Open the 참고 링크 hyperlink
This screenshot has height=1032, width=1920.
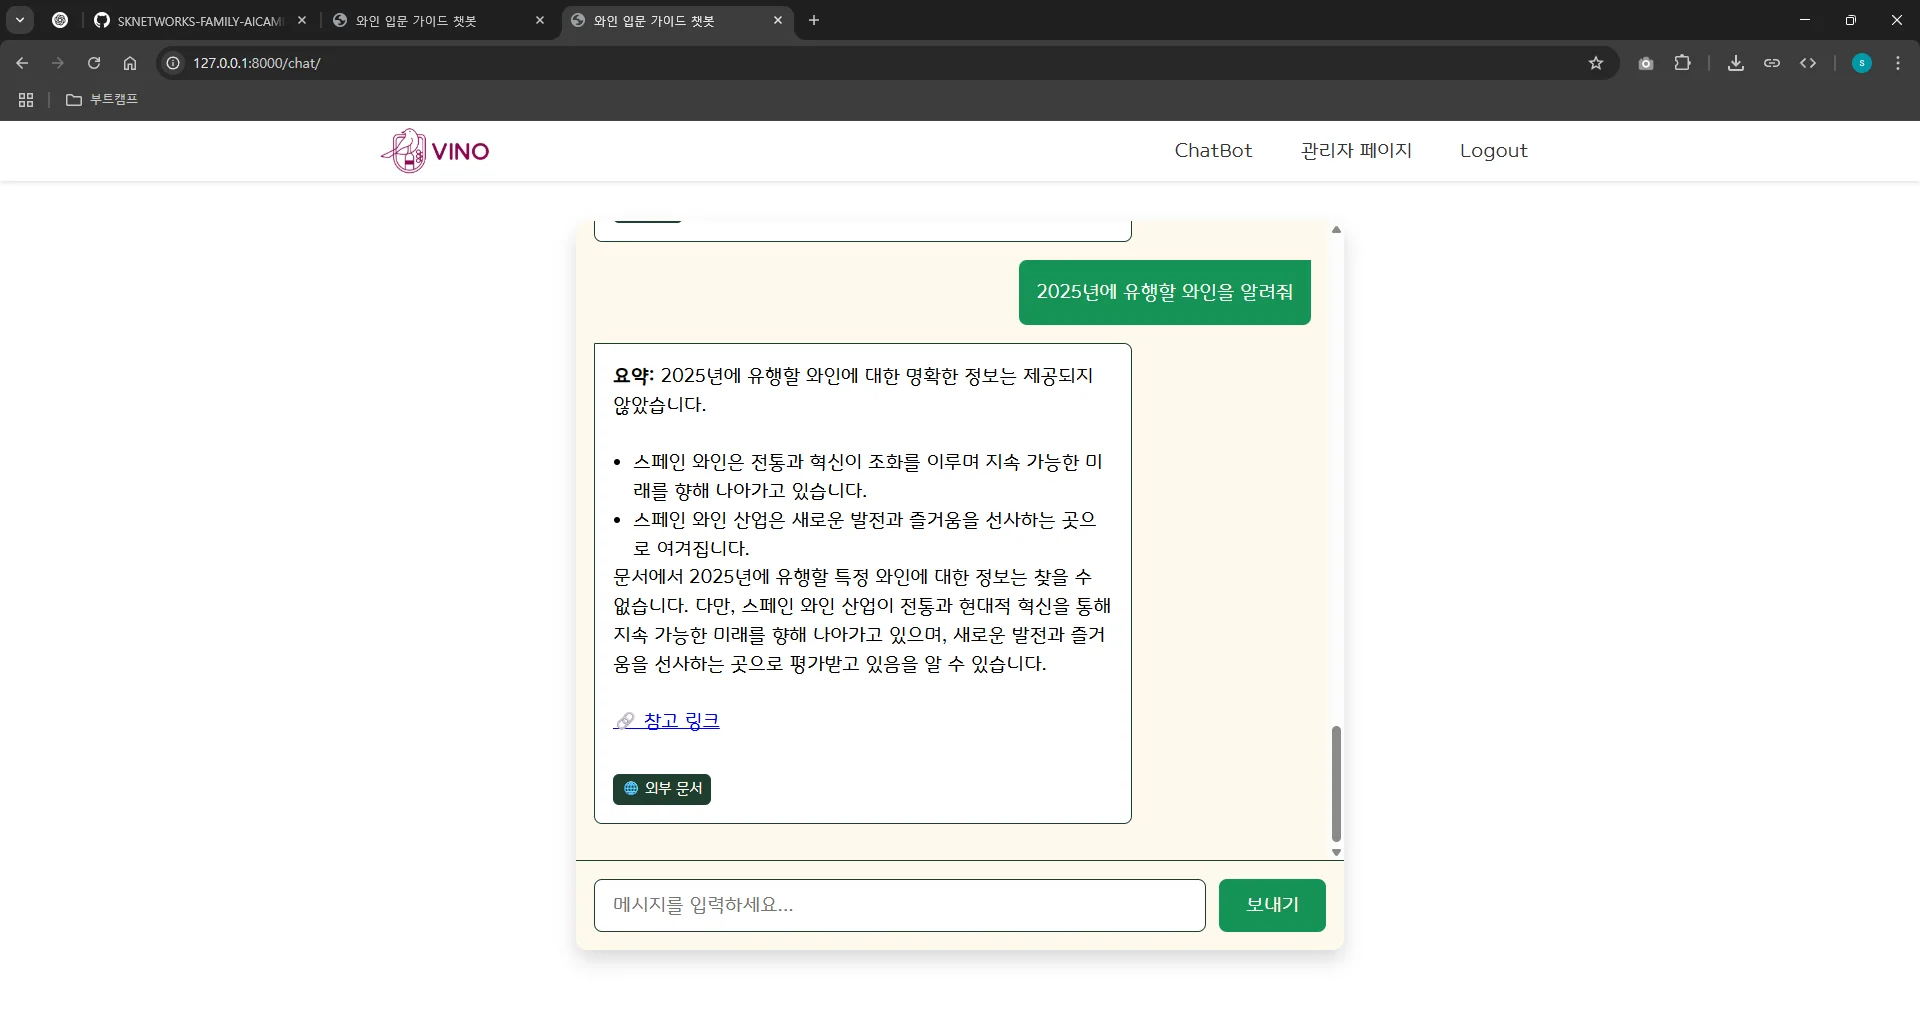pyautogui.click(x=666, y=721)
